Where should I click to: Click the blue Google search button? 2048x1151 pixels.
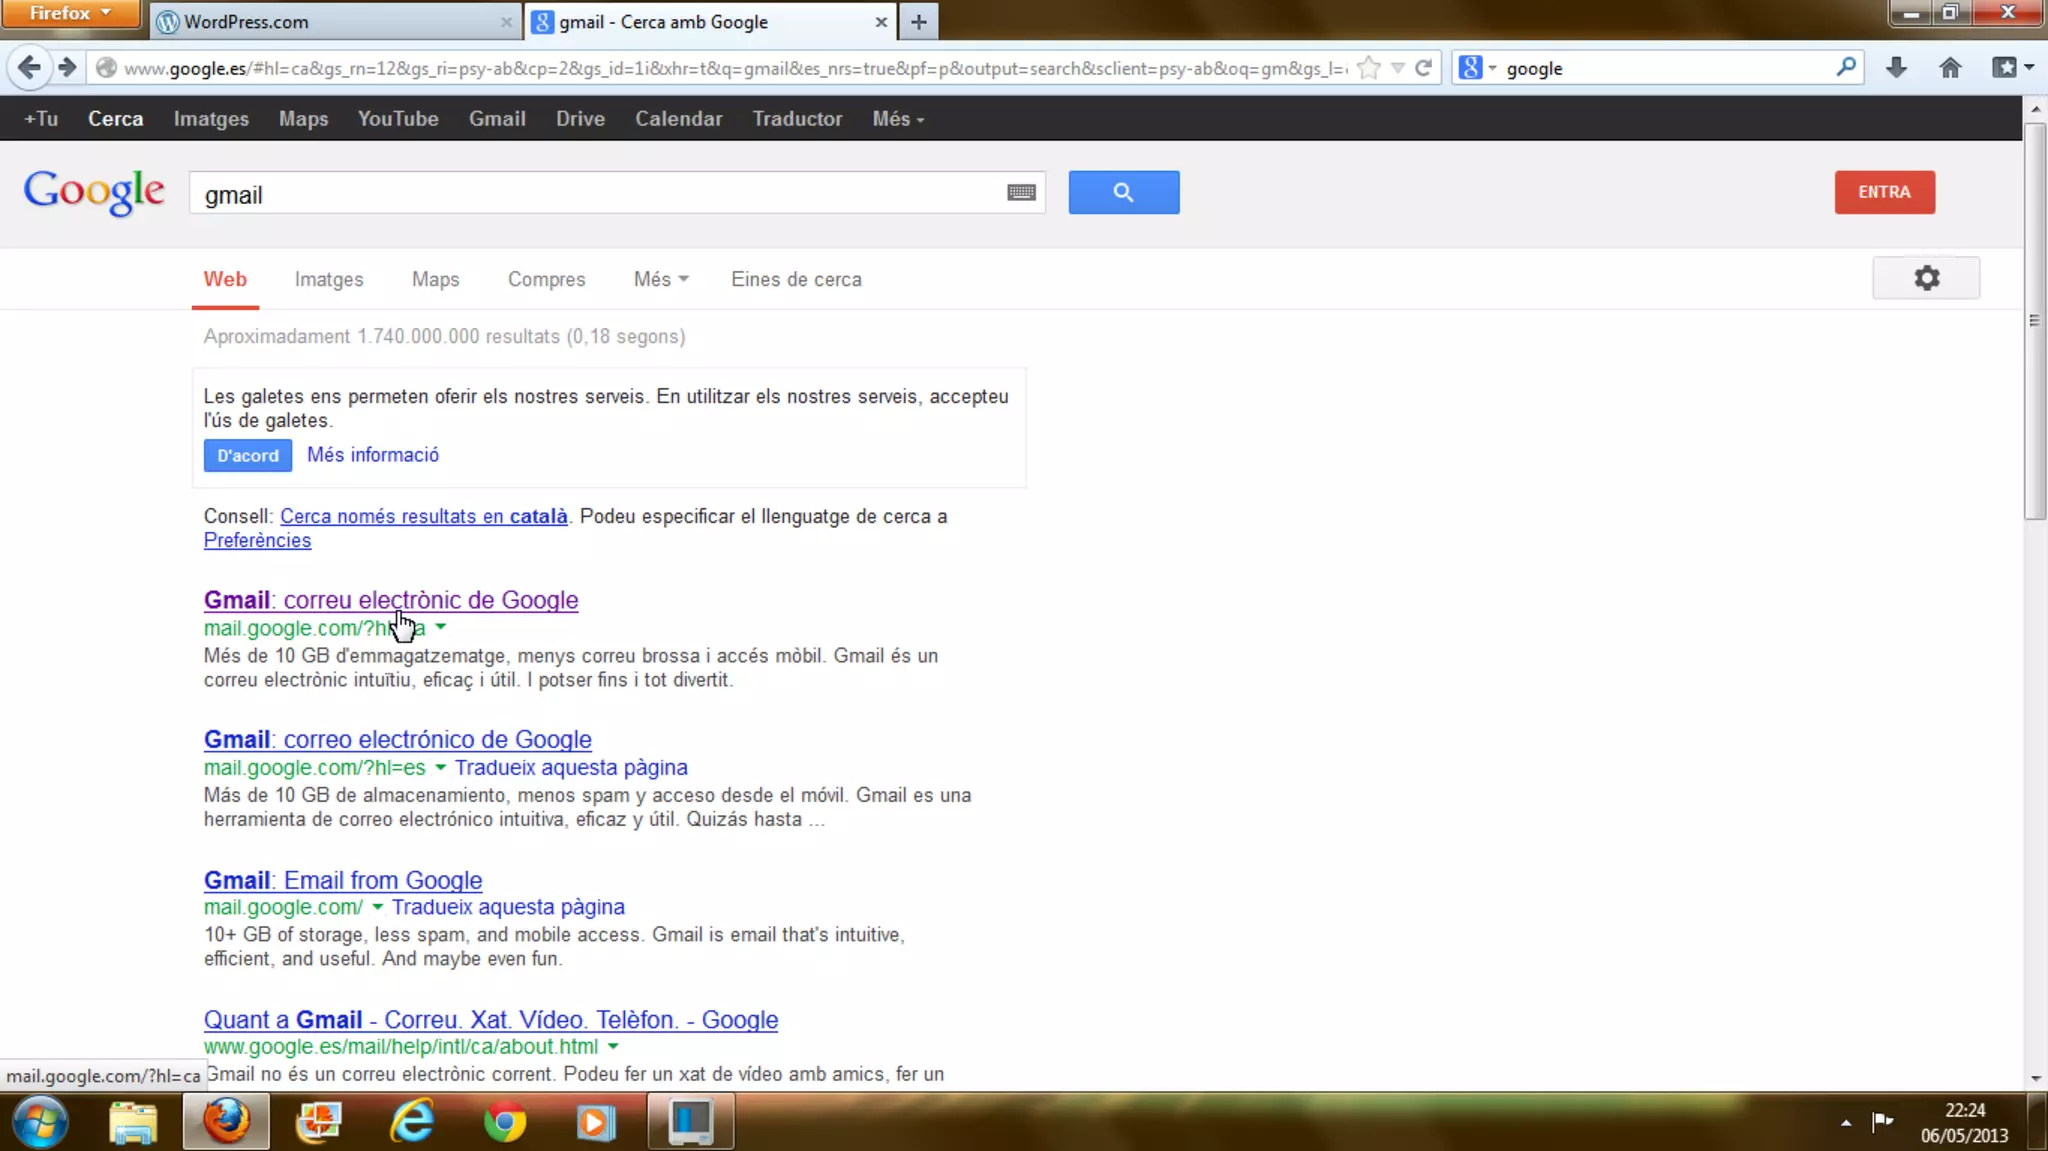pos(1123,192)
